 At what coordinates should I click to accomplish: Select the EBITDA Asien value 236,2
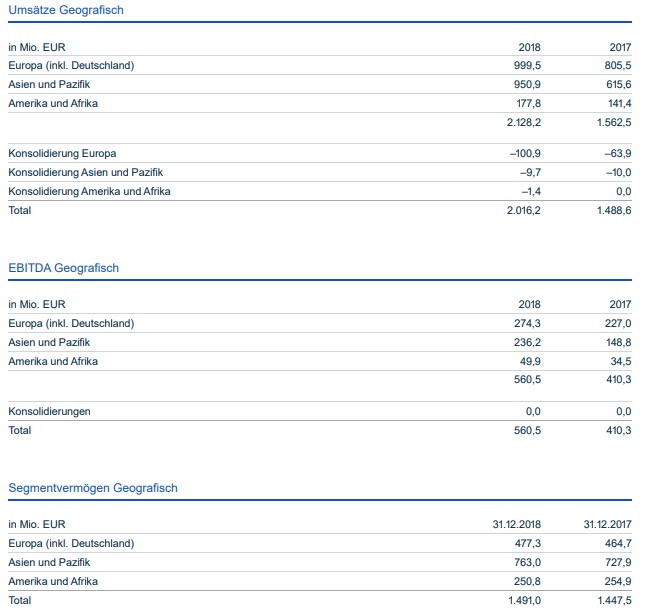point(527,342)
